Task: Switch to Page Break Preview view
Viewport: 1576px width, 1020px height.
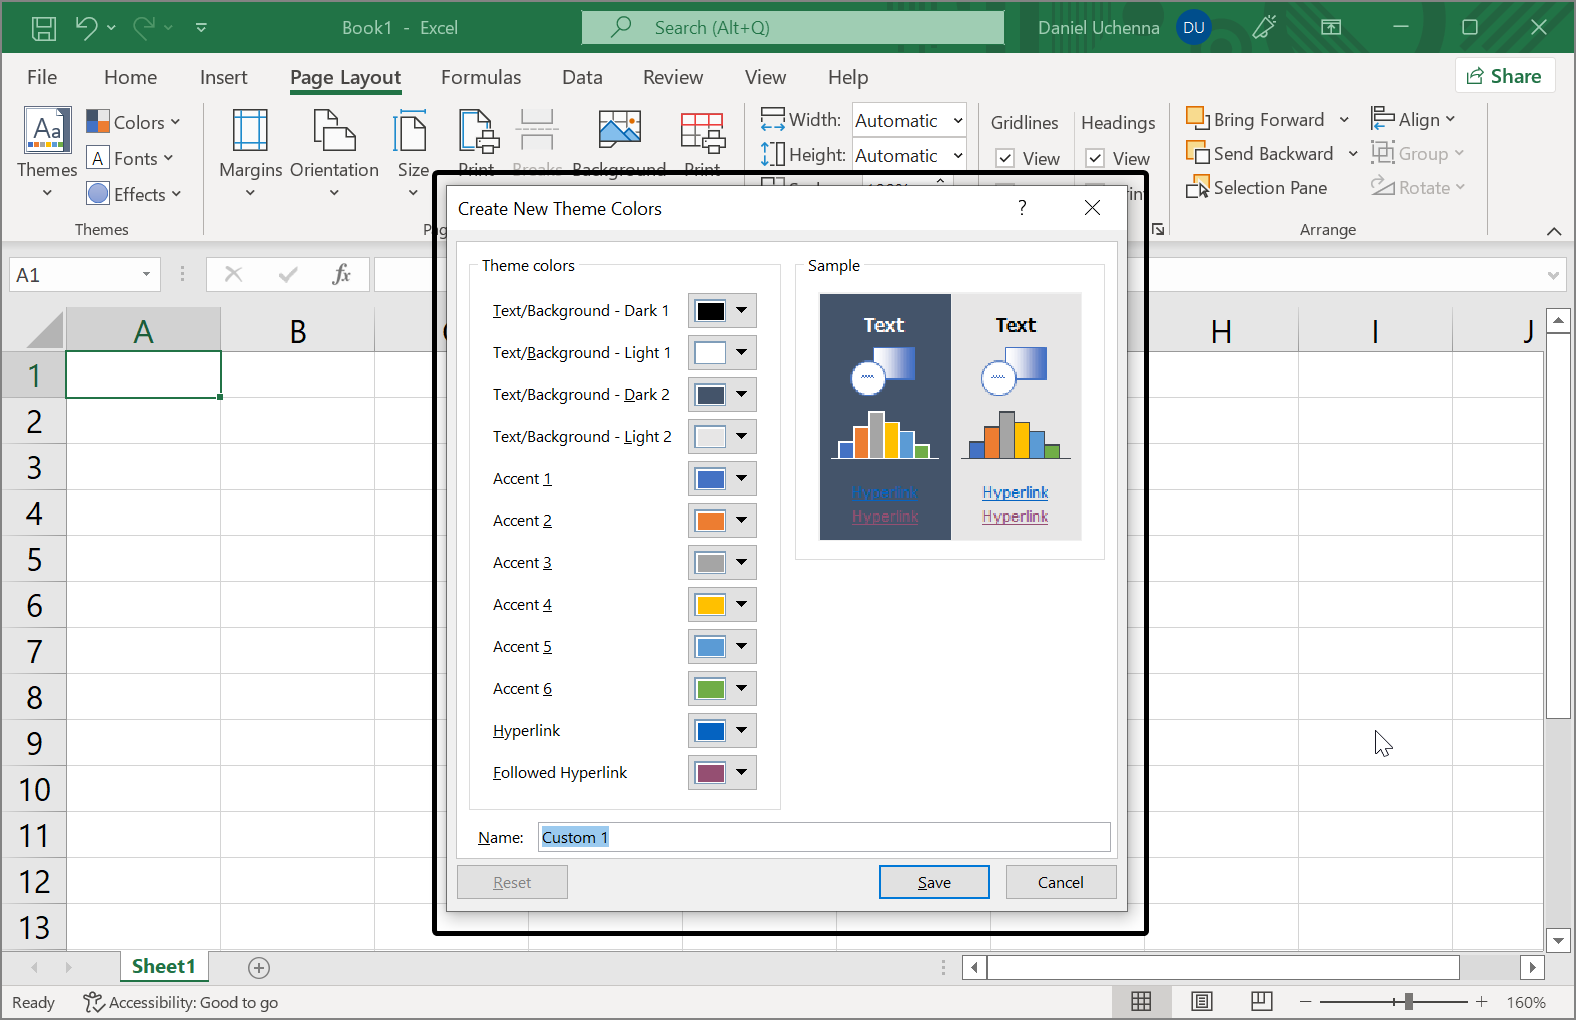Action: tap(1262, 1001)
